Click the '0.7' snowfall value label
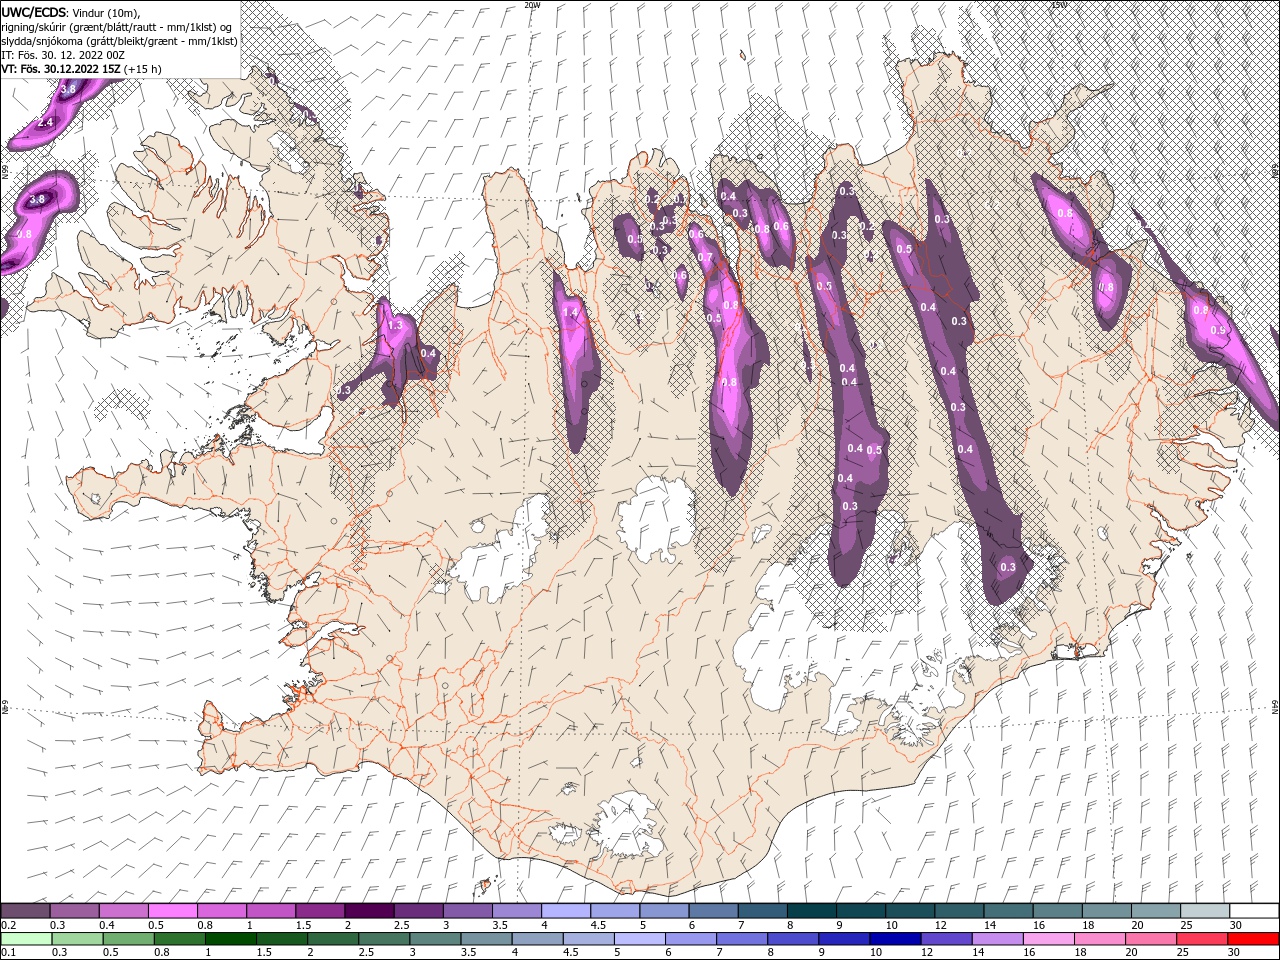 click(705, 258)
